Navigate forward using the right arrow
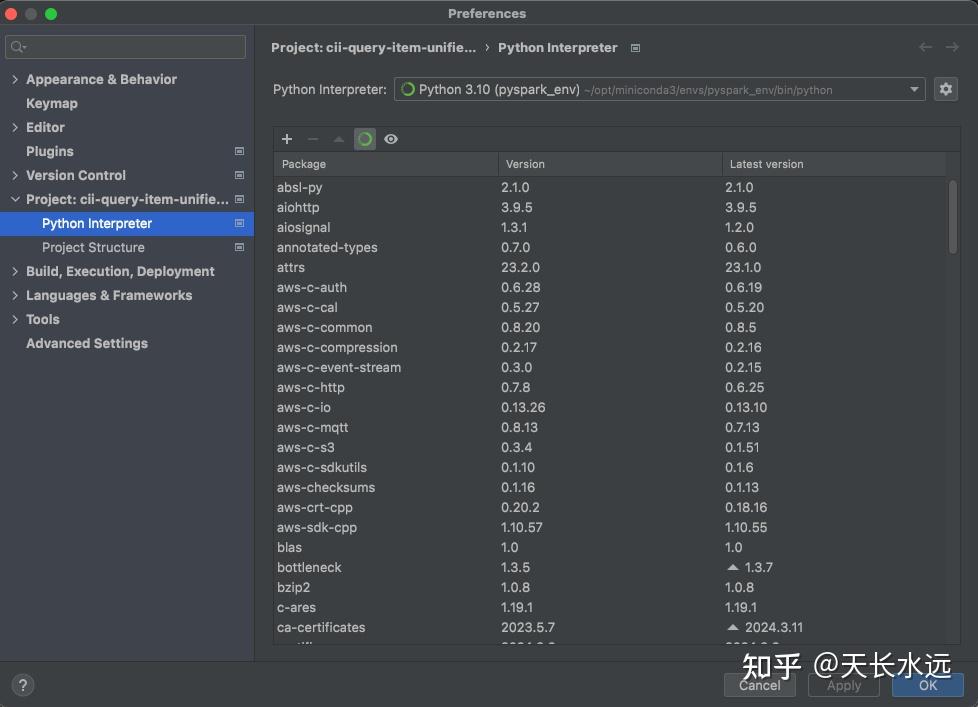This screenshot has height=707, width=978. point(951,47)
